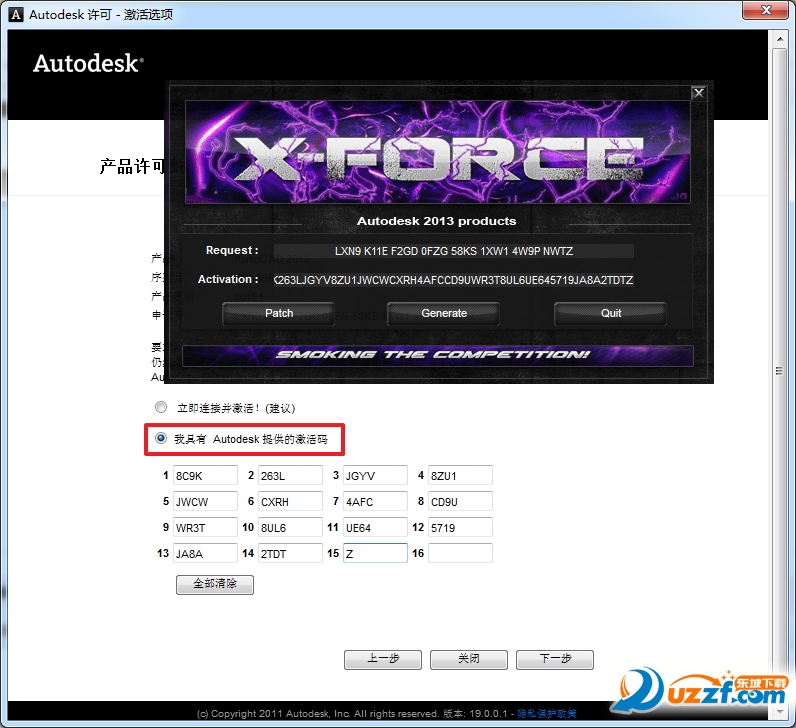The width and height of the screenshot is (796, 728).
Task: Click the Autodesk A icon in title bar
Action: 16,14
